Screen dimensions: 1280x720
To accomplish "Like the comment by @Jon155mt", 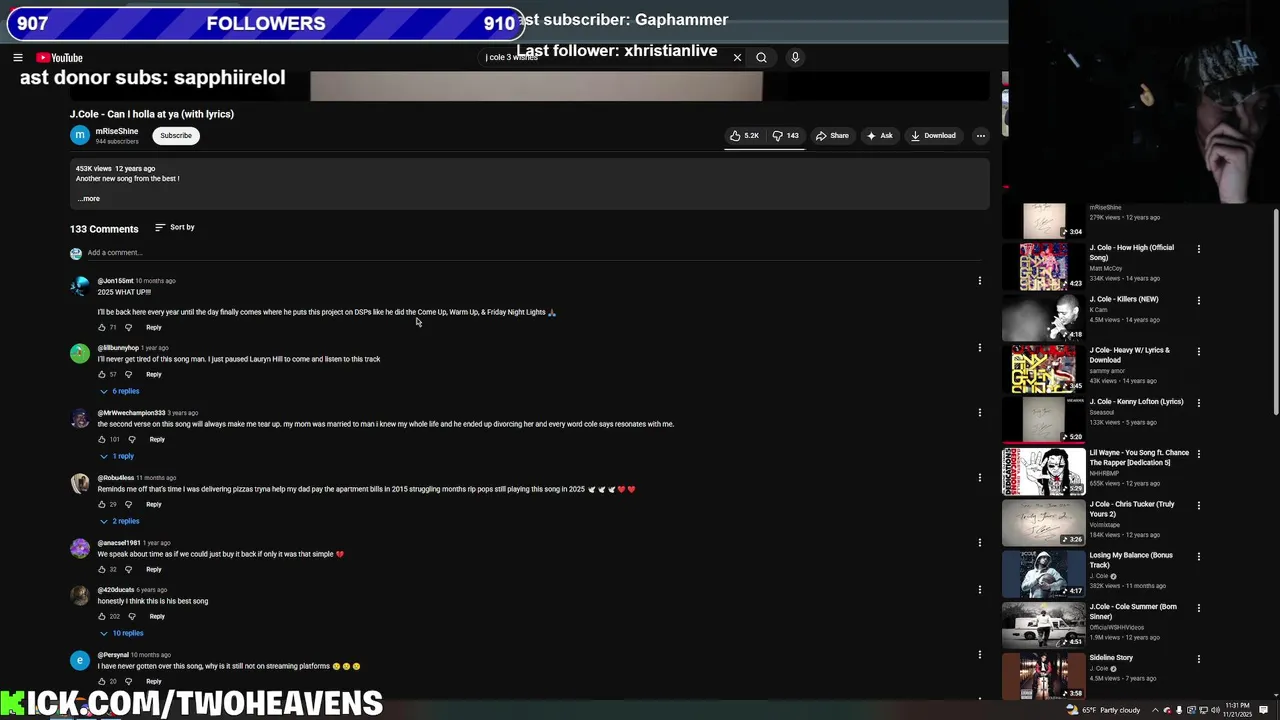I will point(102,328).
